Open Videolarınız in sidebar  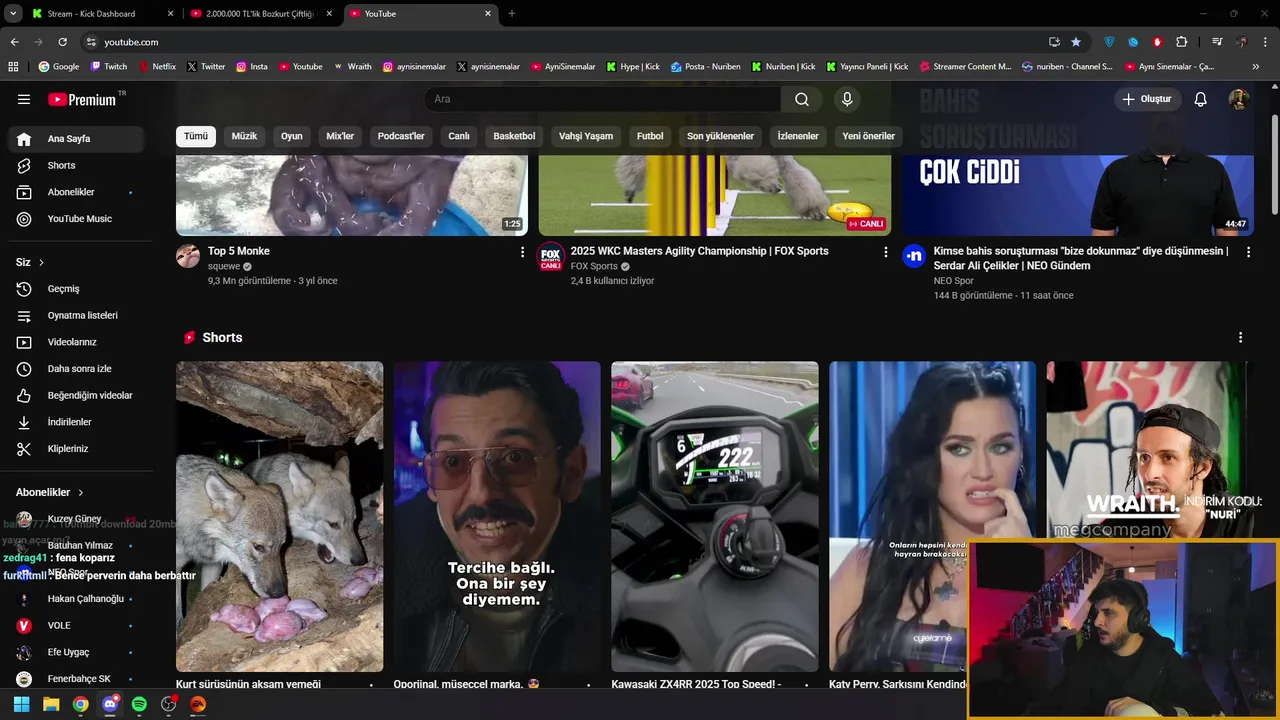coord(76,342)
